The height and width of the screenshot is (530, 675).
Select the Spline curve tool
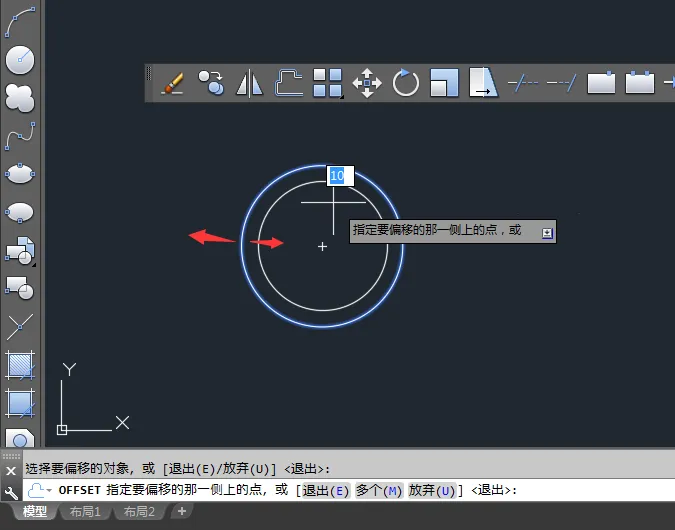[20, 135]
